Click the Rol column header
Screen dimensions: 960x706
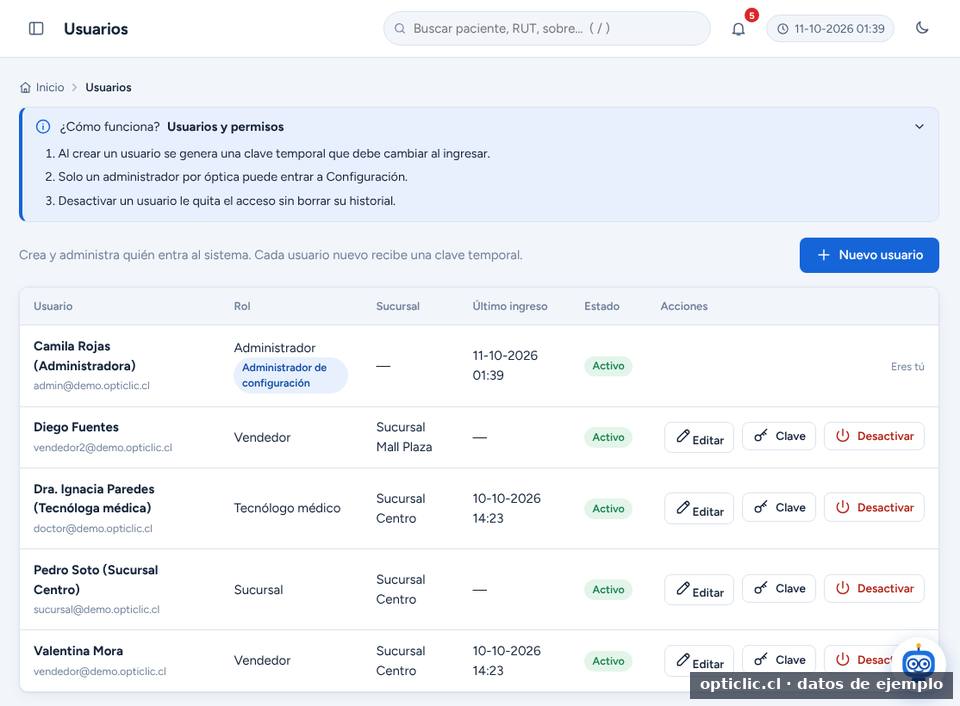(x=242, y=306)
